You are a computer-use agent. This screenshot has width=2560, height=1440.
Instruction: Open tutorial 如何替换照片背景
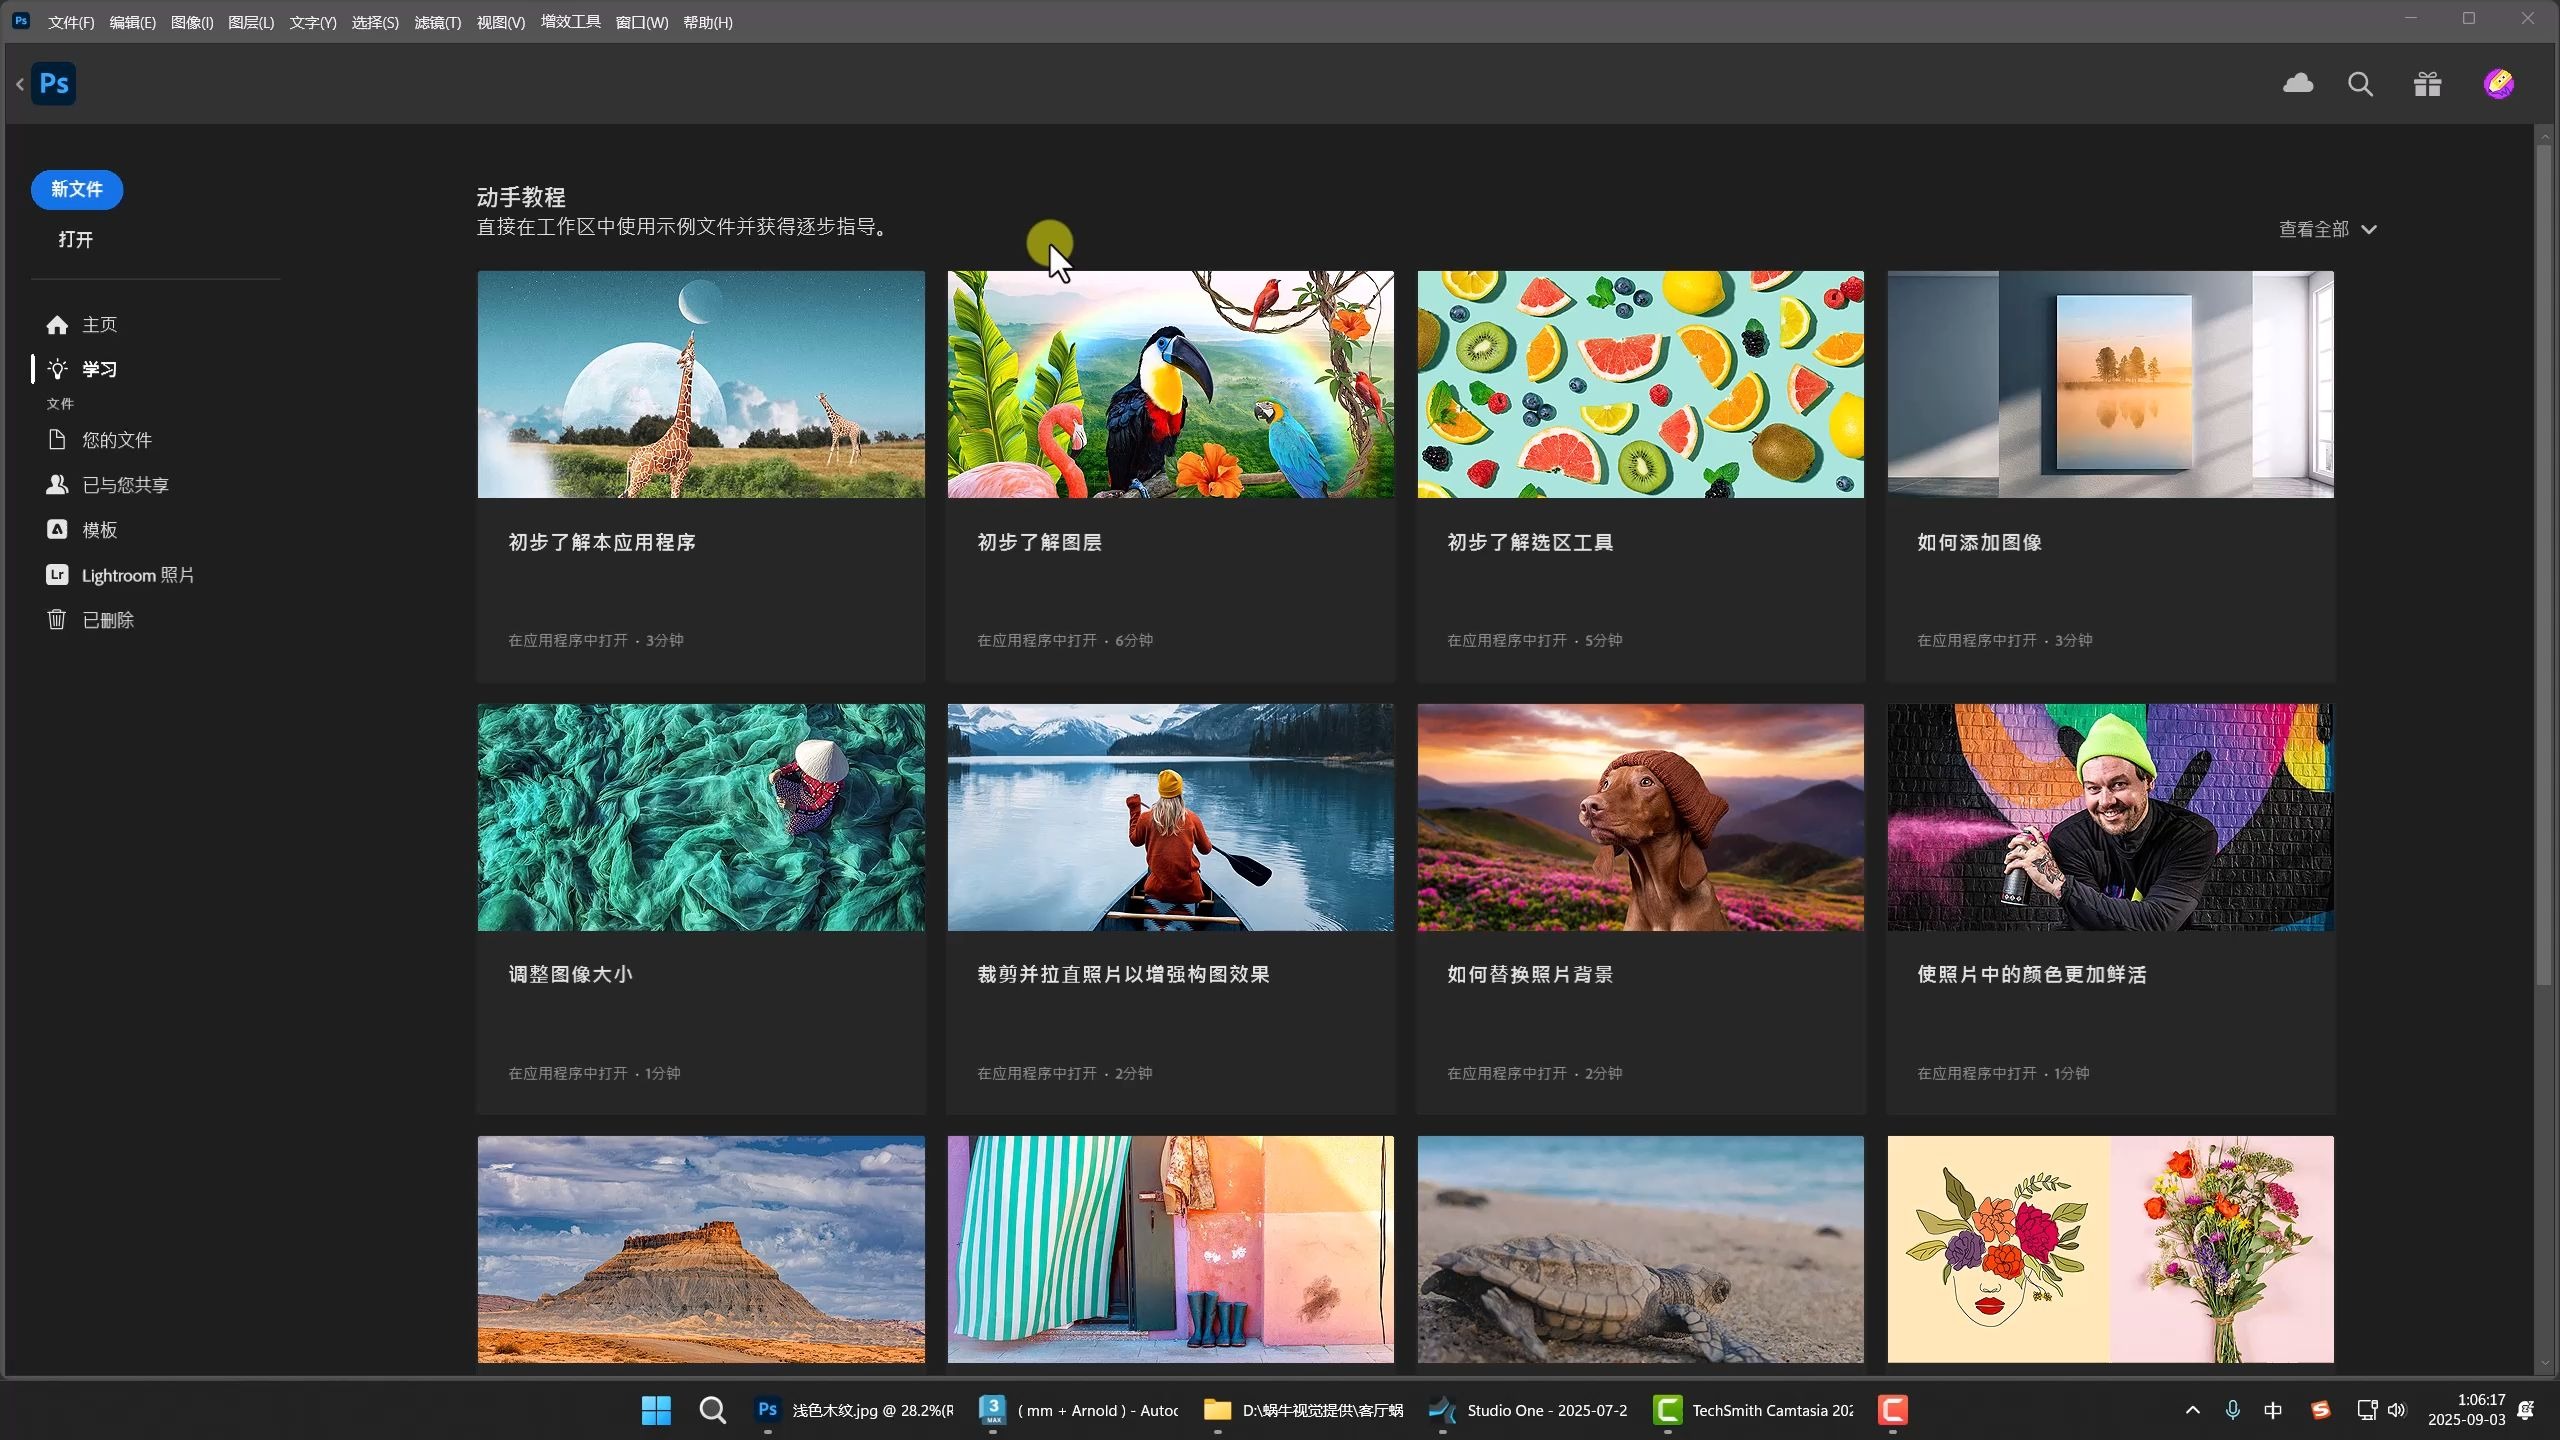pos(1530,974)
